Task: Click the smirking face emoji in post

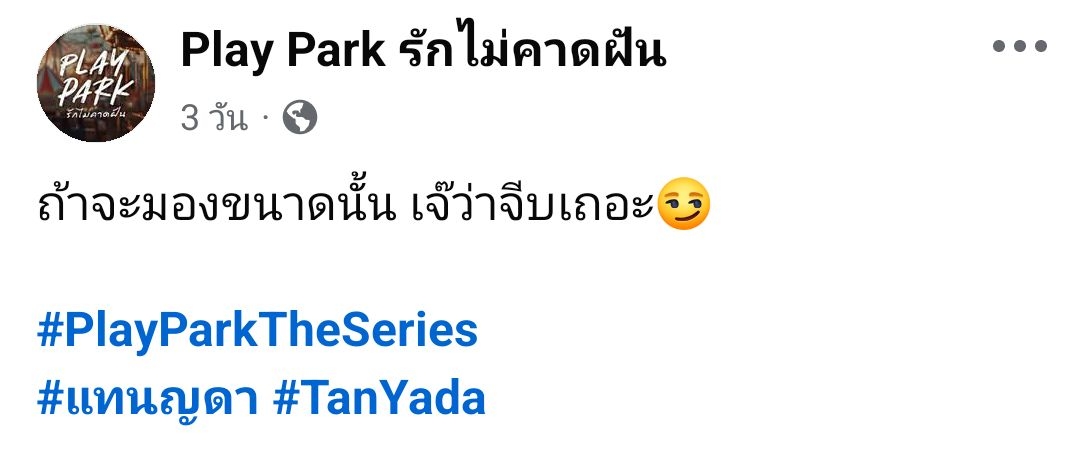Action: coord(683,204)
